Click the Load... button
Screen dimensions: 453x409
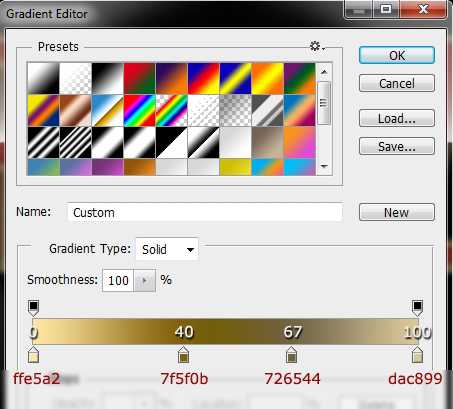coord(397,118)
